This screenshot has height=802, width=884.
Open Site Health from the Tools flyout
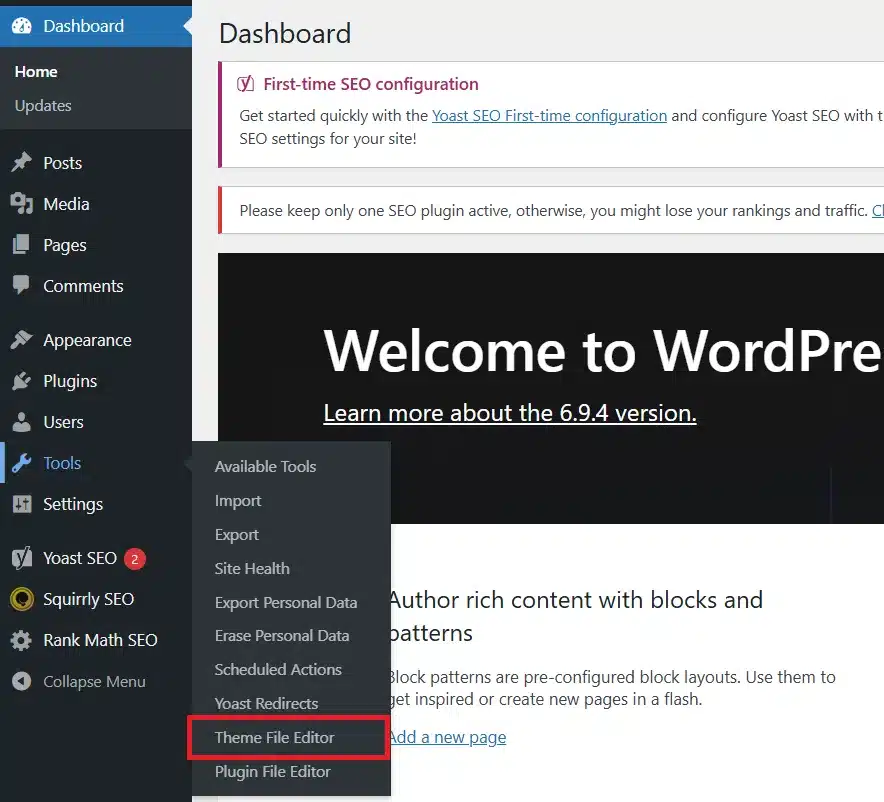pyautogui.click(x=251, y=568)
